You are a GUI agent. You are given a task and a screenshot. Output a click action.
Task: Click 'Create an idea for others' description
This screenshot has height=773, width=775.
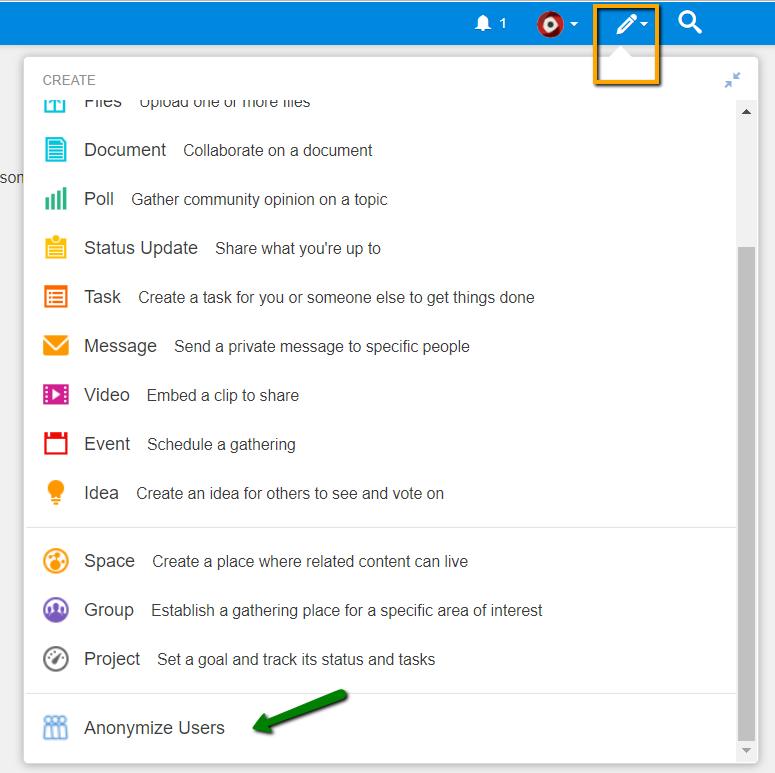pos(290,493)
